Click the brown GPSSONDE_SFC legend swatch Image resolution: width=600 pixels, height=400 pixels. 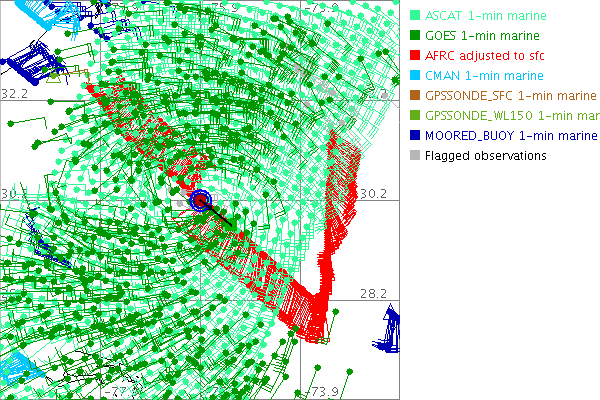pos(415,96)
